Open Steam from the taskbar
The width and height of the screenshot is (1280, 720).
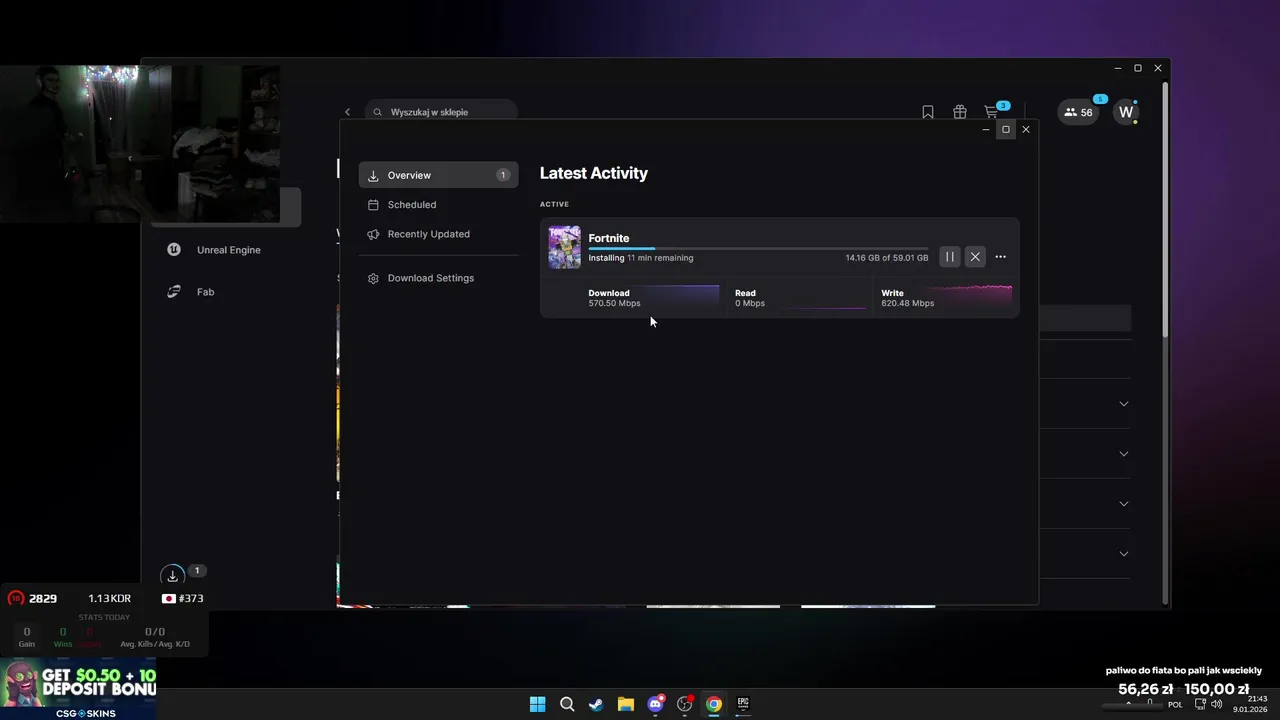596,704
